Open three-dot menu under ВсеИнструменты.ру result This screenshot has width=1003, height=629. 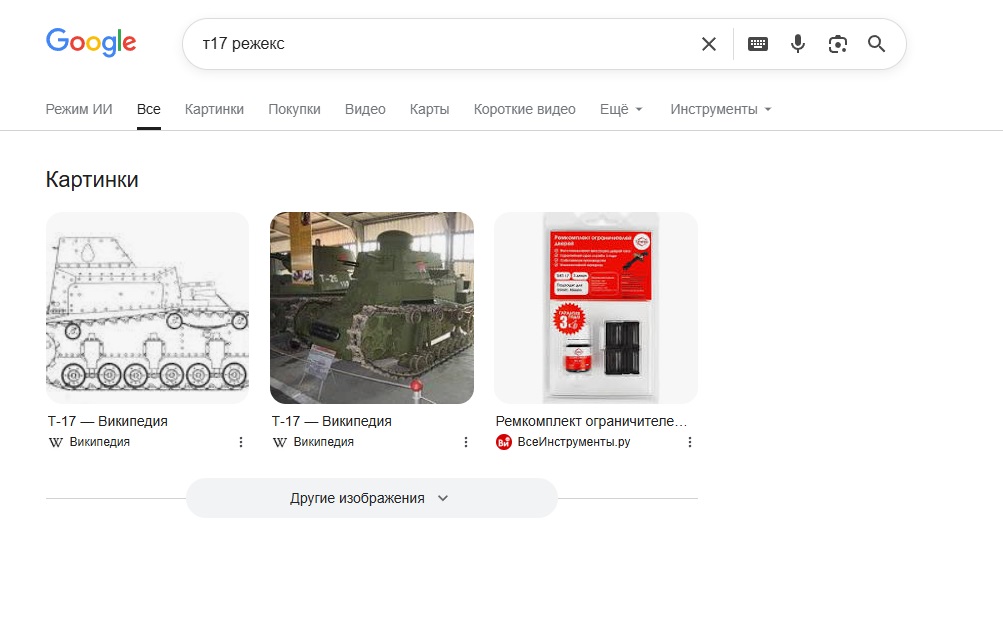click(689, 442)
